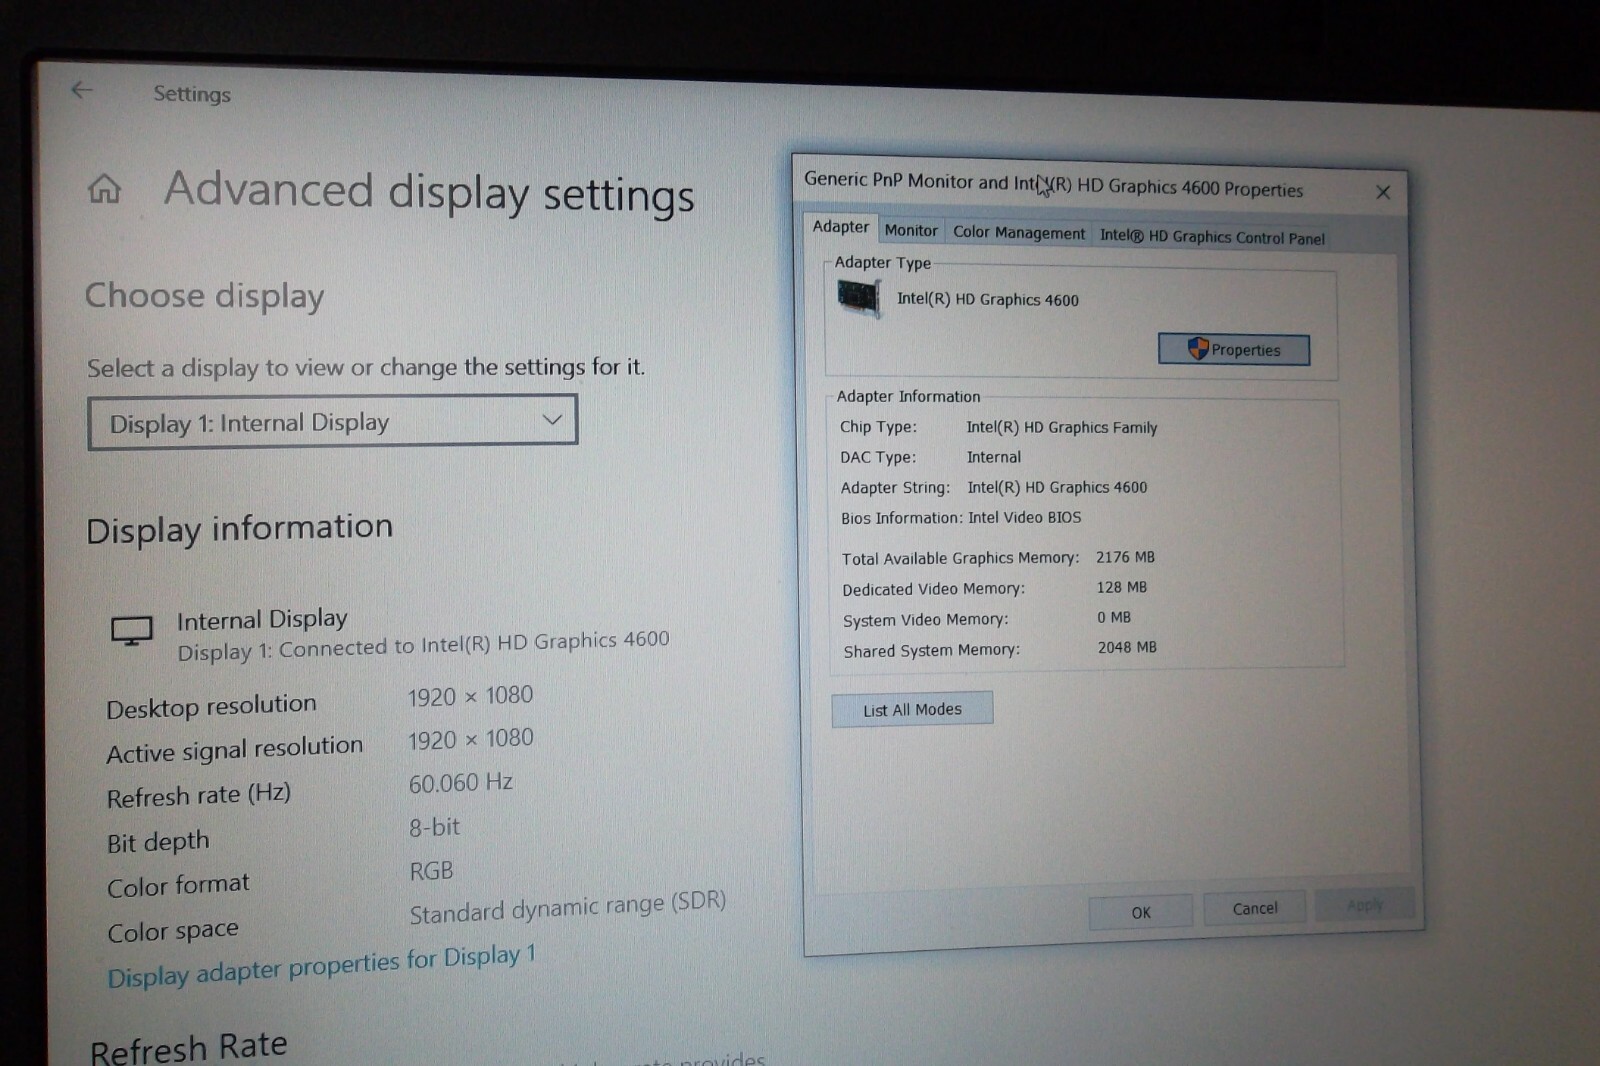1600x1066 pixels.
Task: Open the Display 1: Internal Display dropdown
Action: pos(332,422)
